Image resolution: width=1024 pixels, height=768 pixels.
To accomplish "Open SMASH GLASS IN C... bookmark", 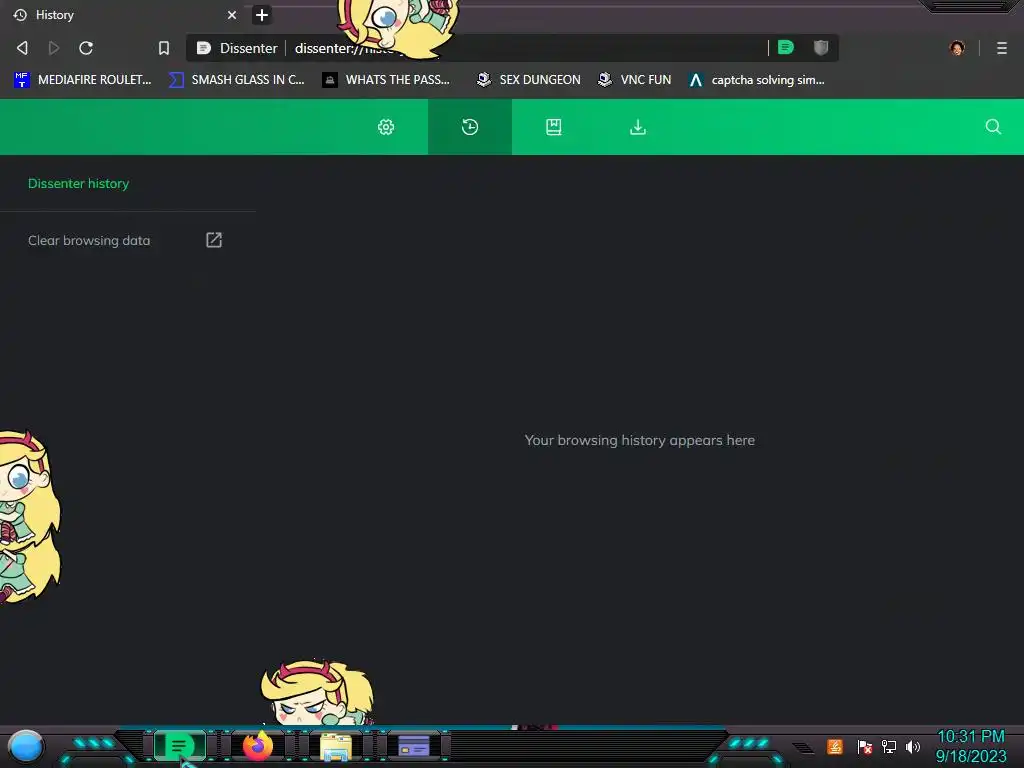I will 236,80.
